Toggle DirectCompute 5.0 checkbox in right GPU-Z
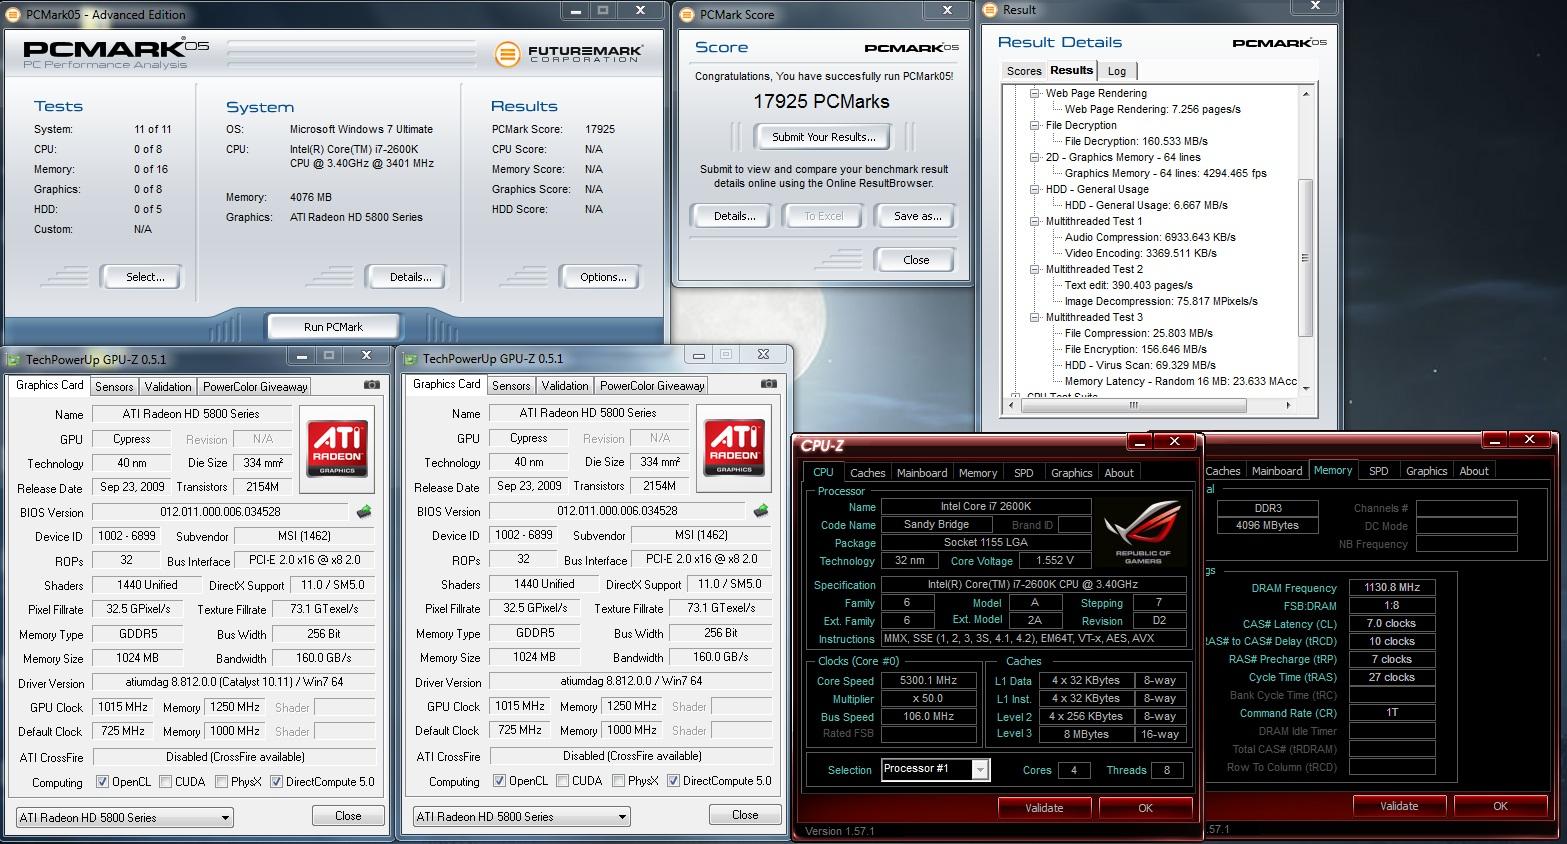Viewport: 1567px width, 844px height. point(673,781)
